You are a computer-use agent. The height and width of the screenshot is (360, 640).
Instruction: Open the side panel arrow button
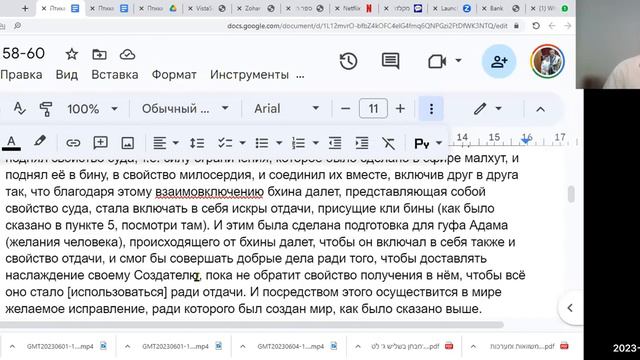(570, 308)
